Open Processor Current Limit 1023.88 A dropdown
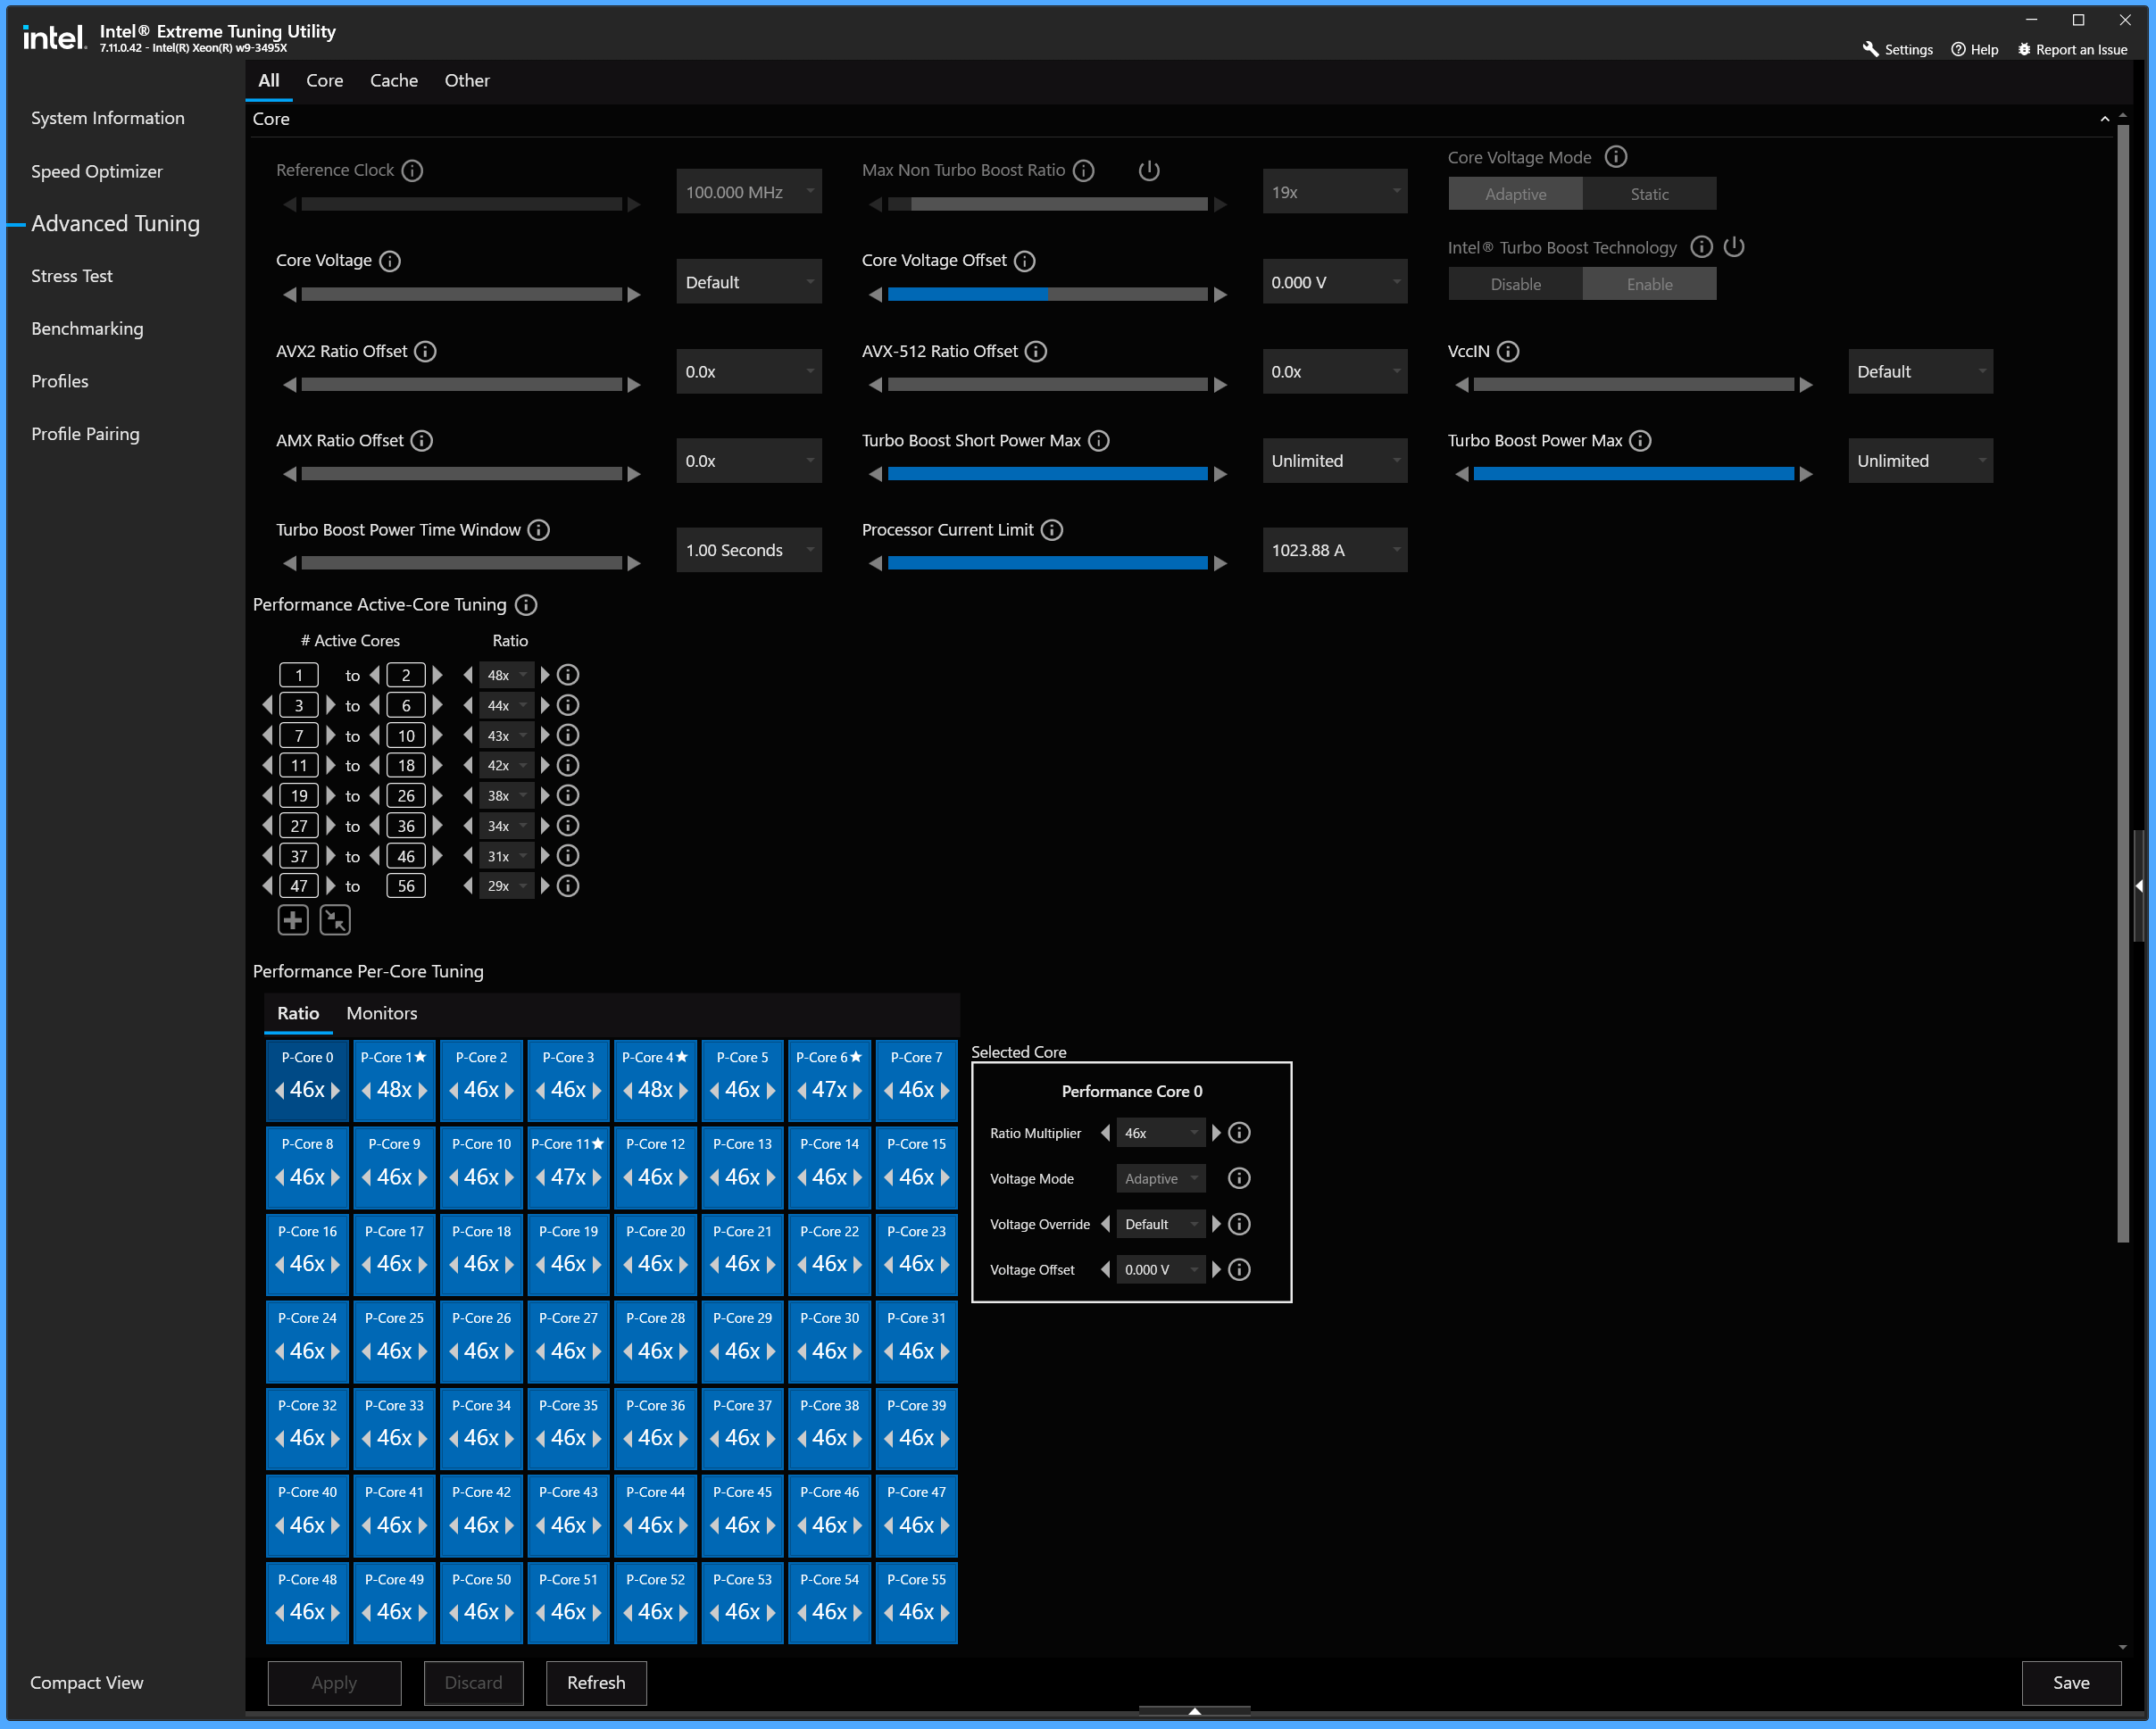This screenshot has height=1729, width=2156. [1335, 550]
